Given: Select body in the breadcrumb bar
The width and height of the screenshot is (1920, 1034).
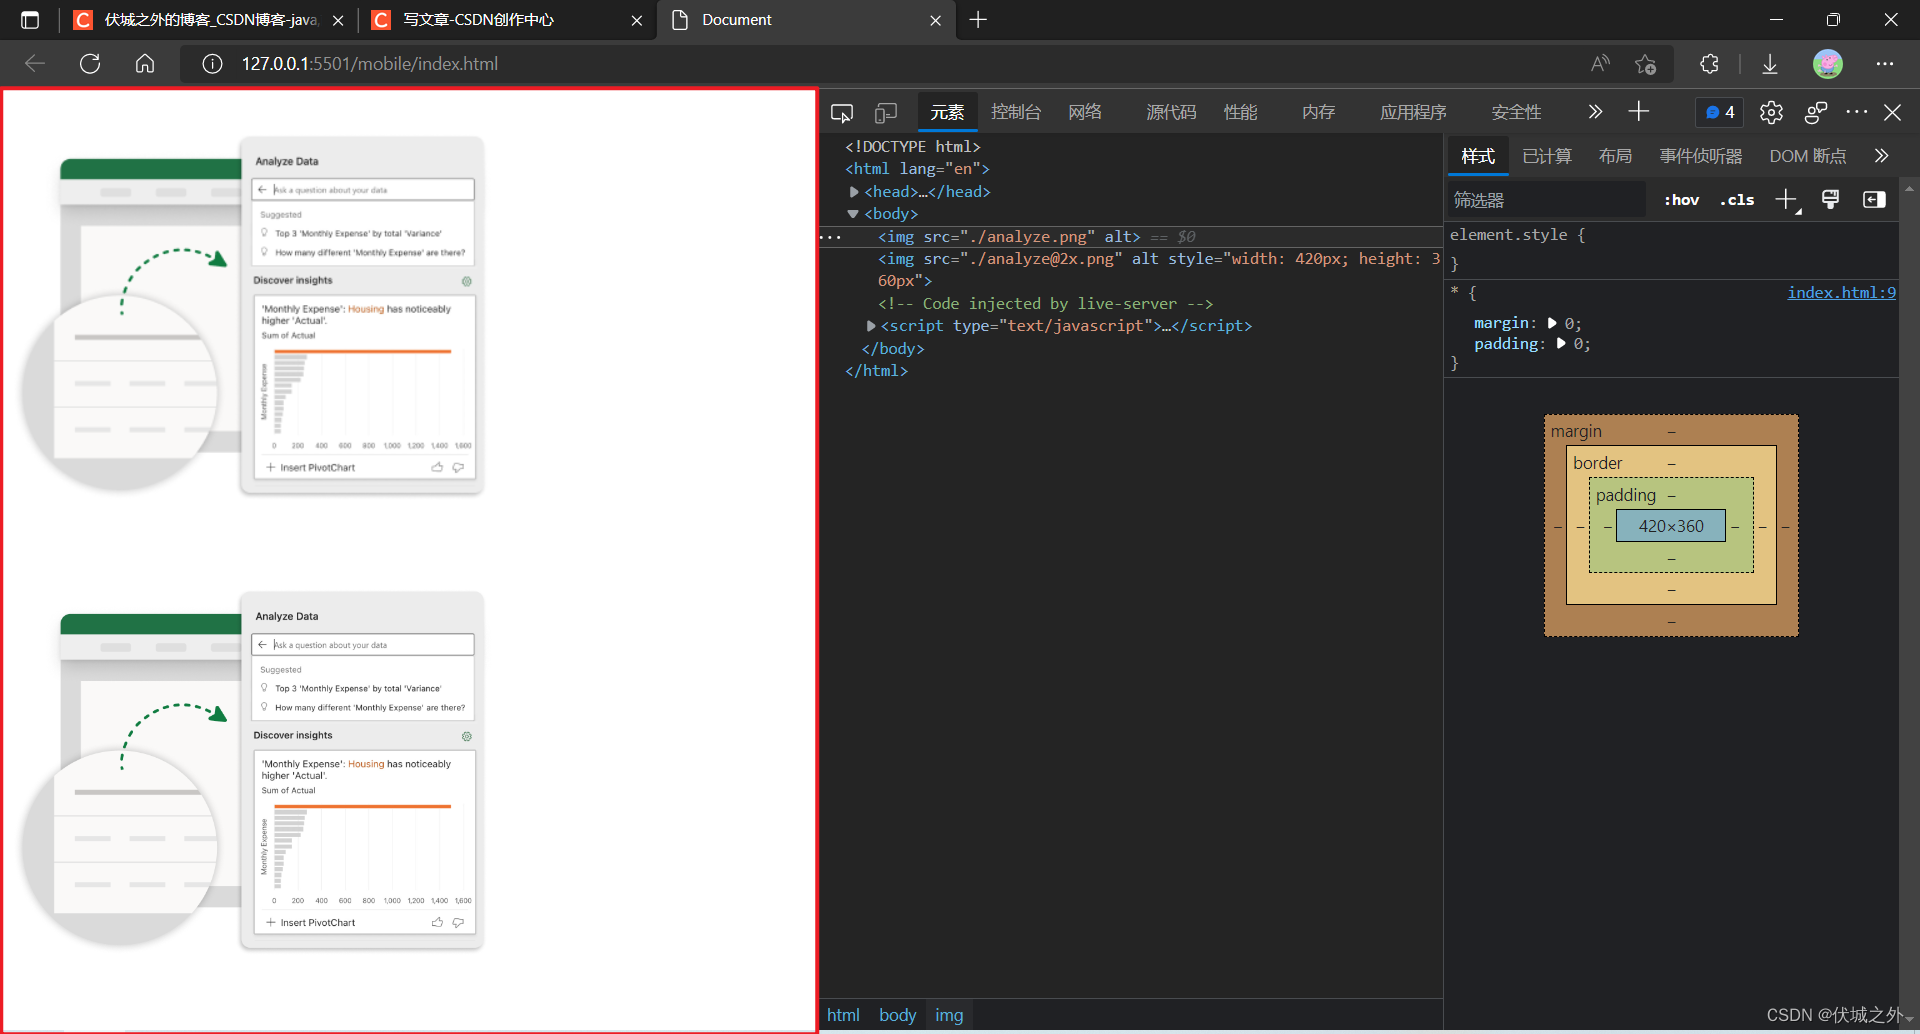Looking at the screenshot, I should [897, 1014].
